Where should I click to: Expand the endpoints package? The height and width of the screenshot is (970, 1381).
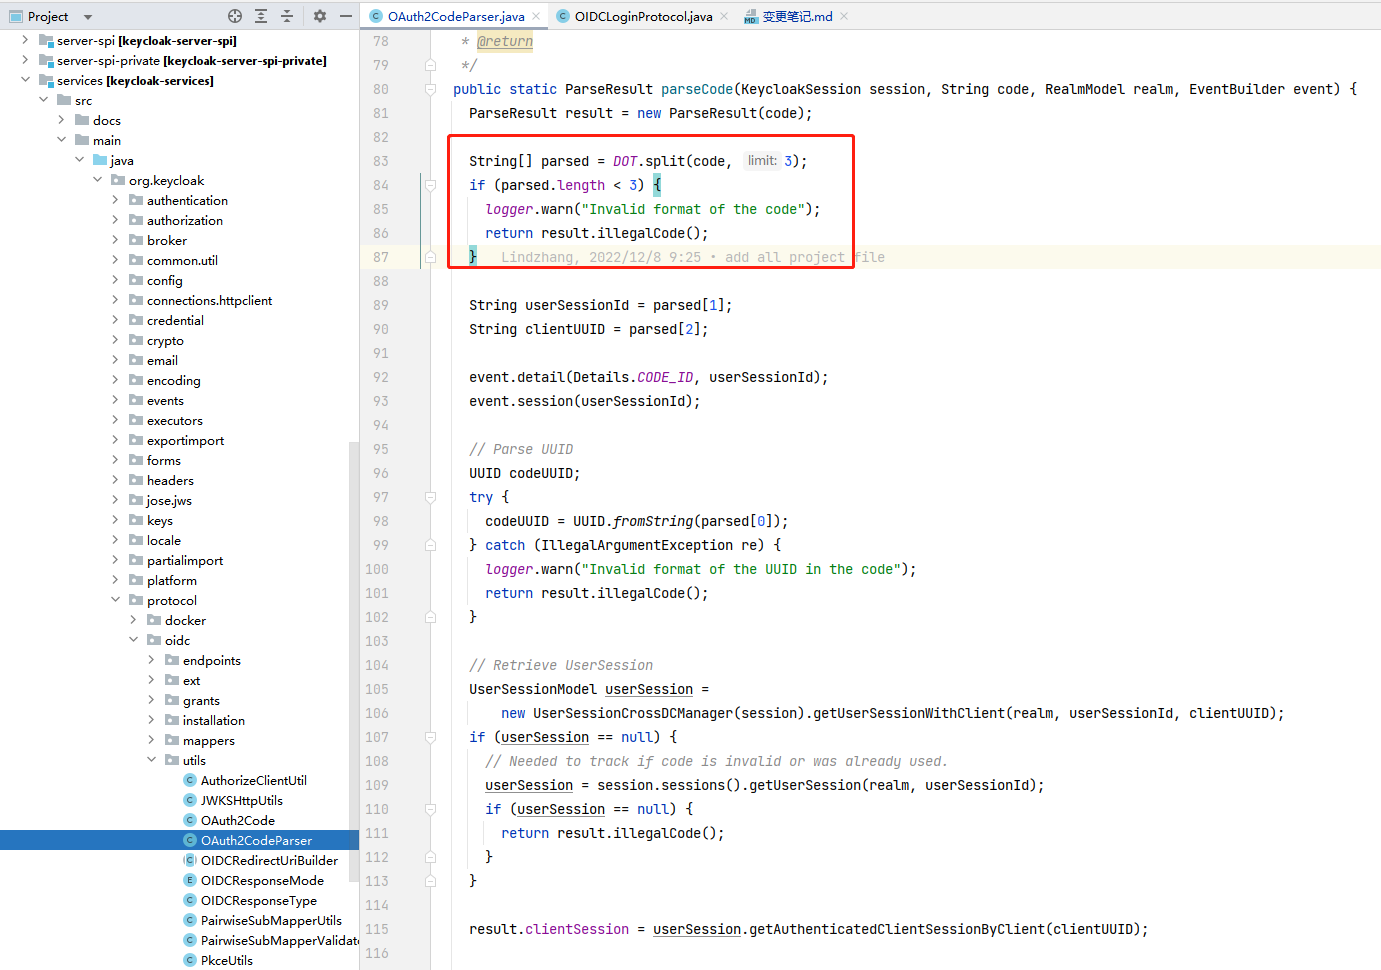coord(151,660)
